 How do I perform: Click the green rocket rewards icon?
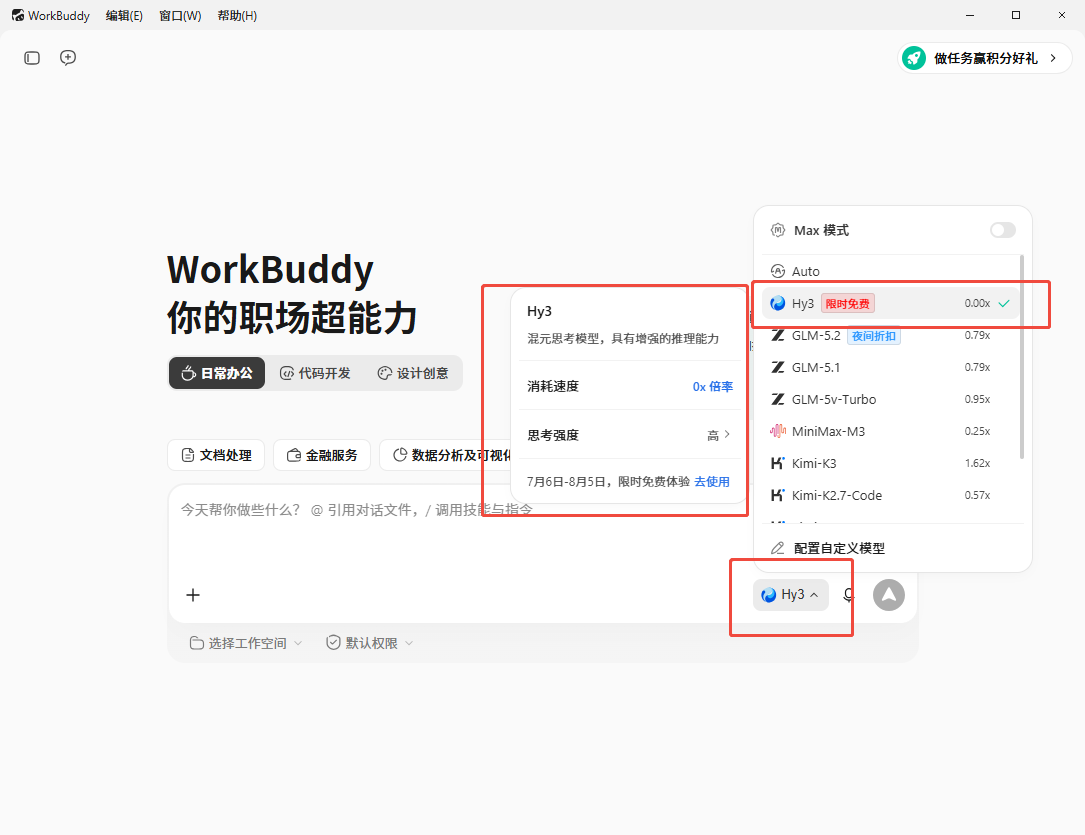point(914,58)
